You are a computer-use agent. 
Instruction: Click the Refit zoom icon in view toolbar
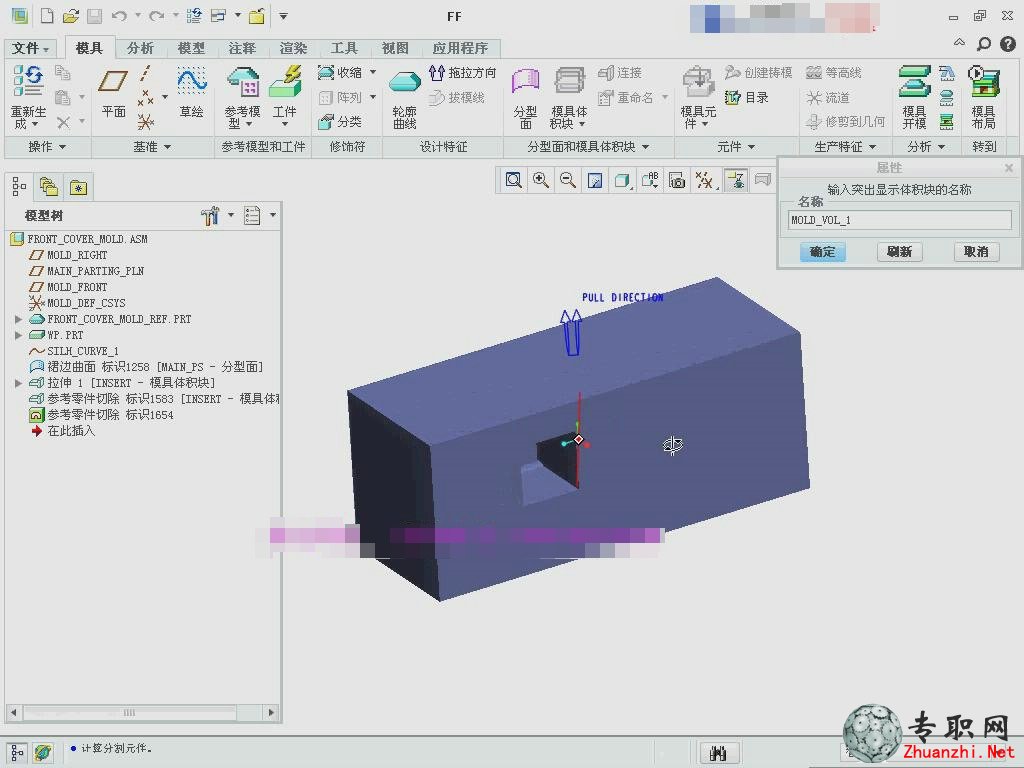tap(513, 180)
